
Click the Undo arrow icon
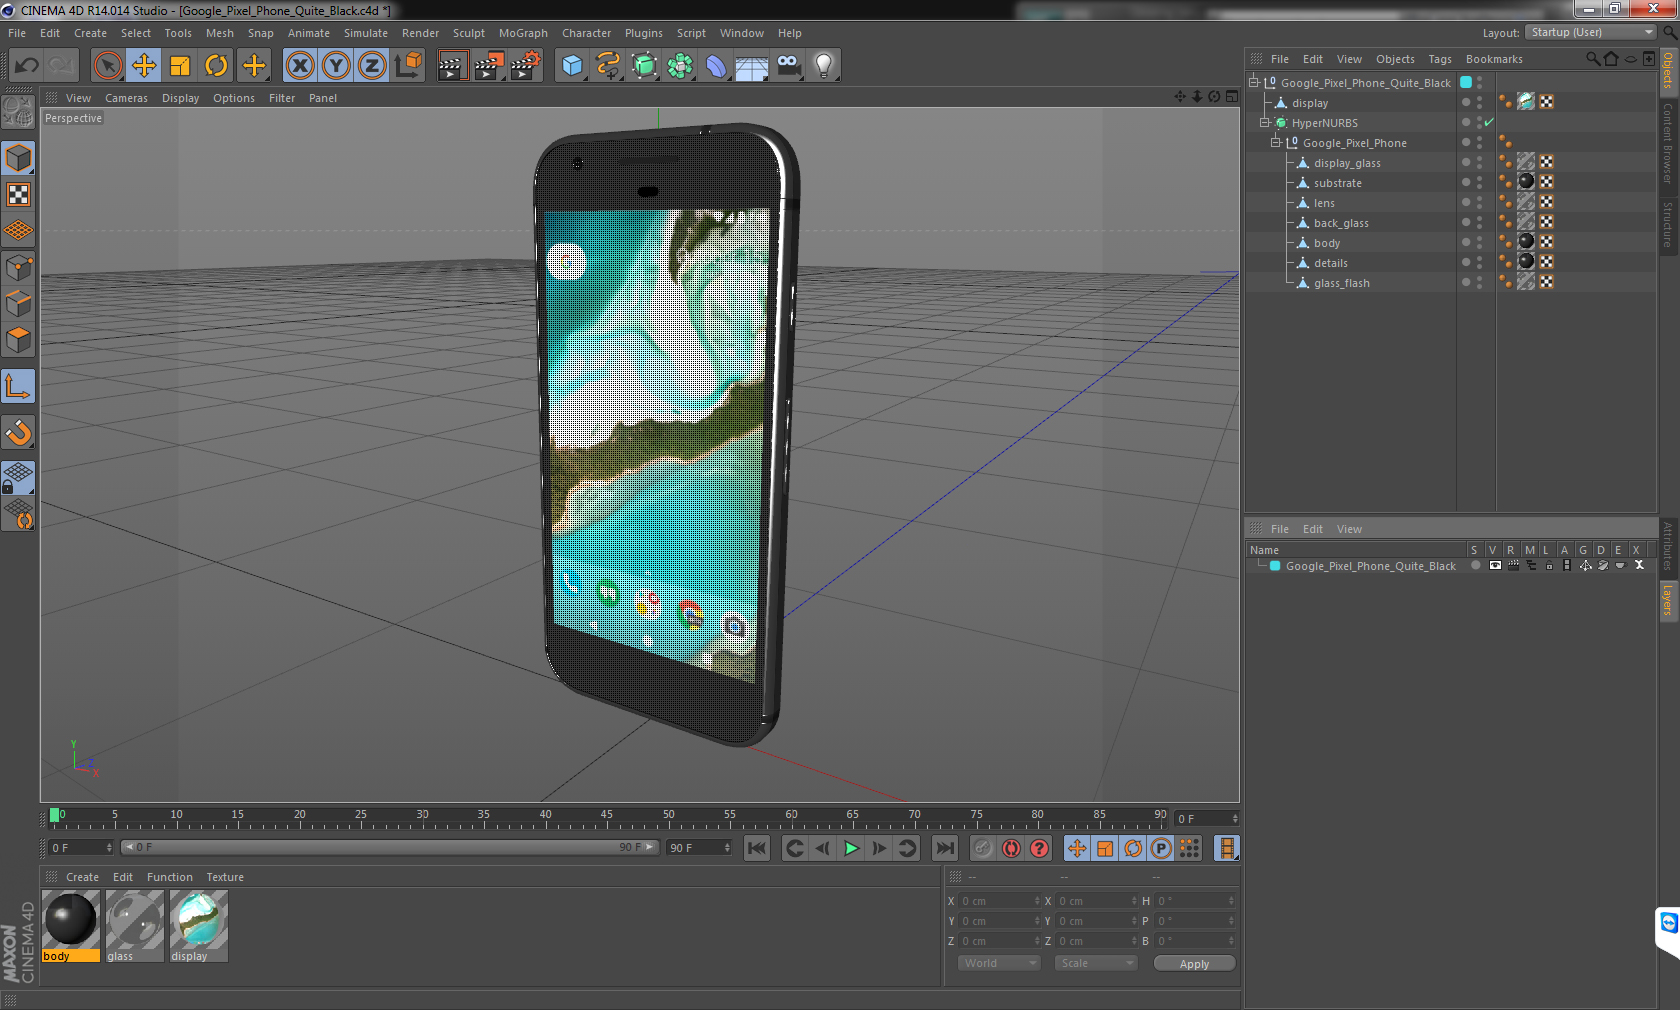(27, 66)
